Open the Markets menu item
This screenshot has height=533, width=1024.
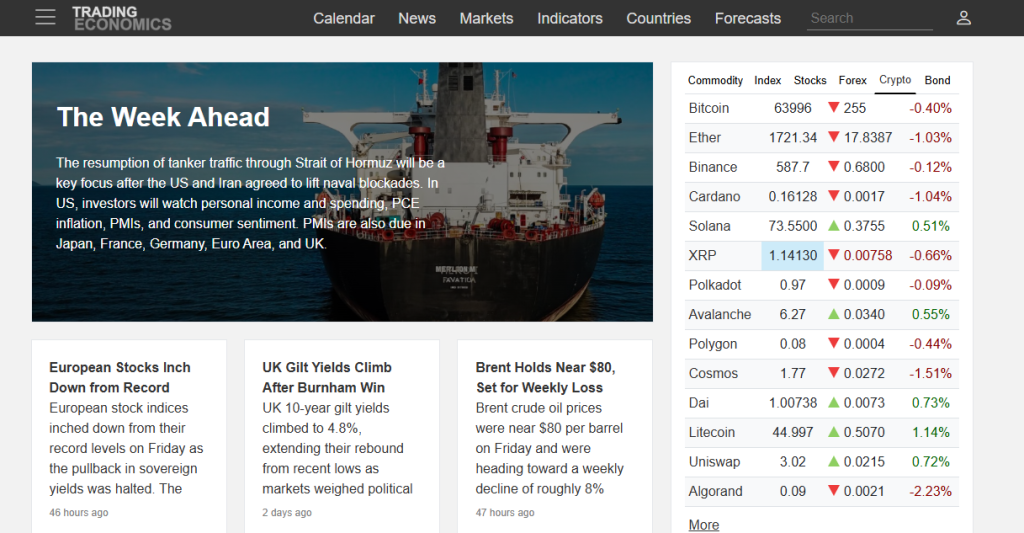coord(487,18)
